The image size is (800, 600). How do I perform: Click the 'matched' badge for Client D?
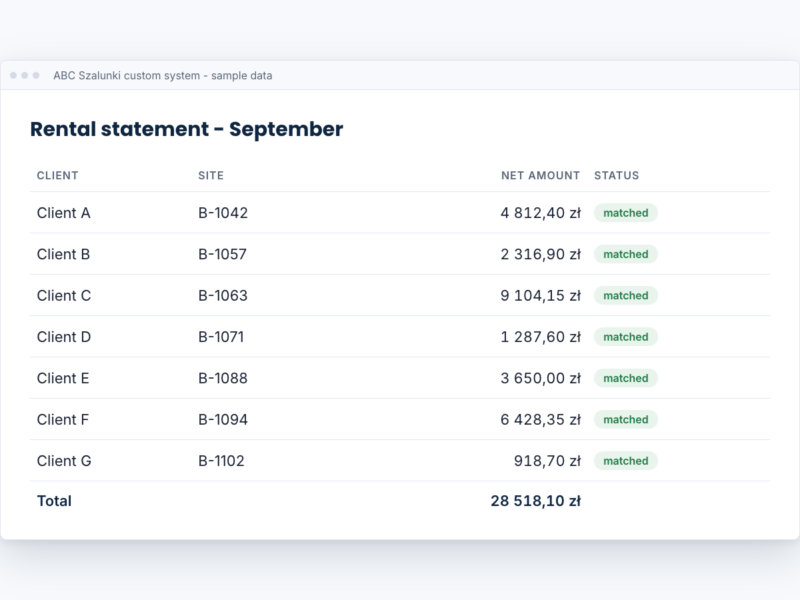(626, 337)
